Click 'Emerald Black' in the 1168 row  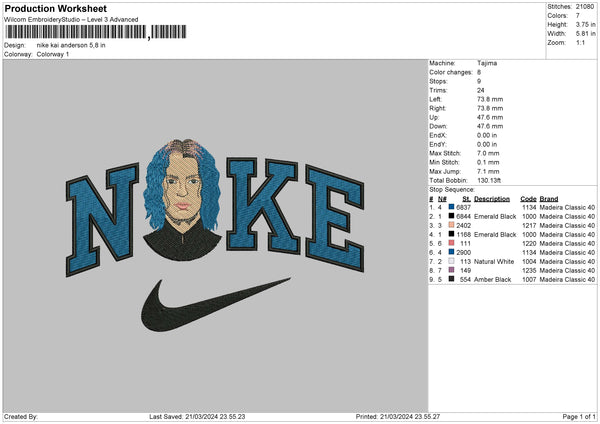pyautogui.click(x=495, y=235)
